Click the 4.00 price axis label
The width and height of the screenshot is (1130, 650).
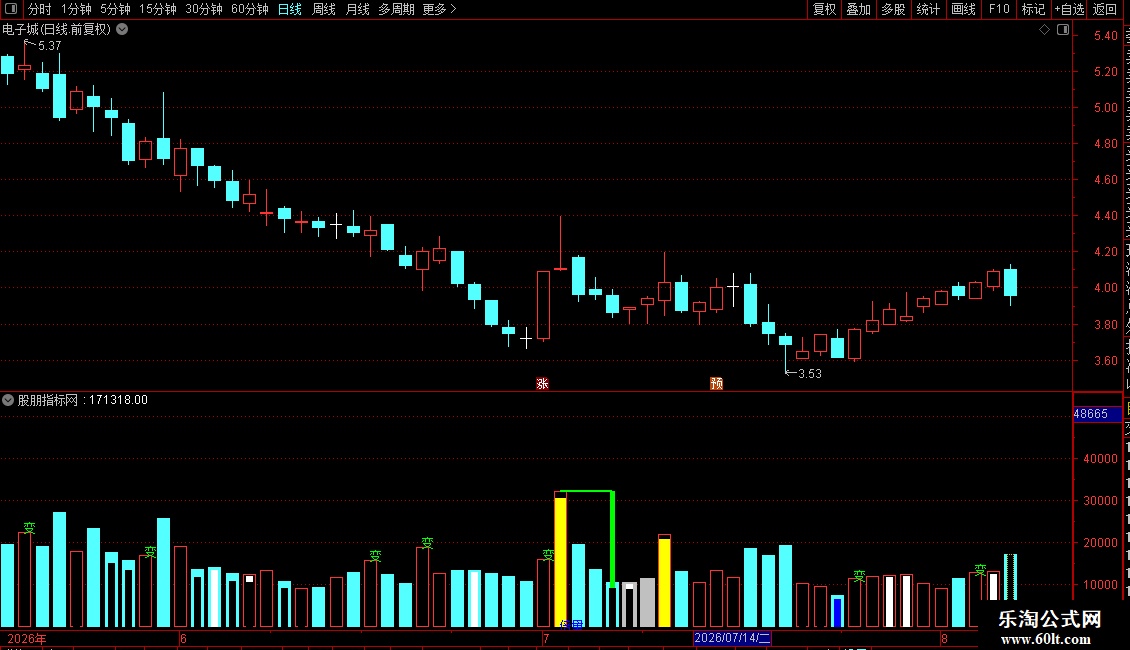coord(1105,288)
